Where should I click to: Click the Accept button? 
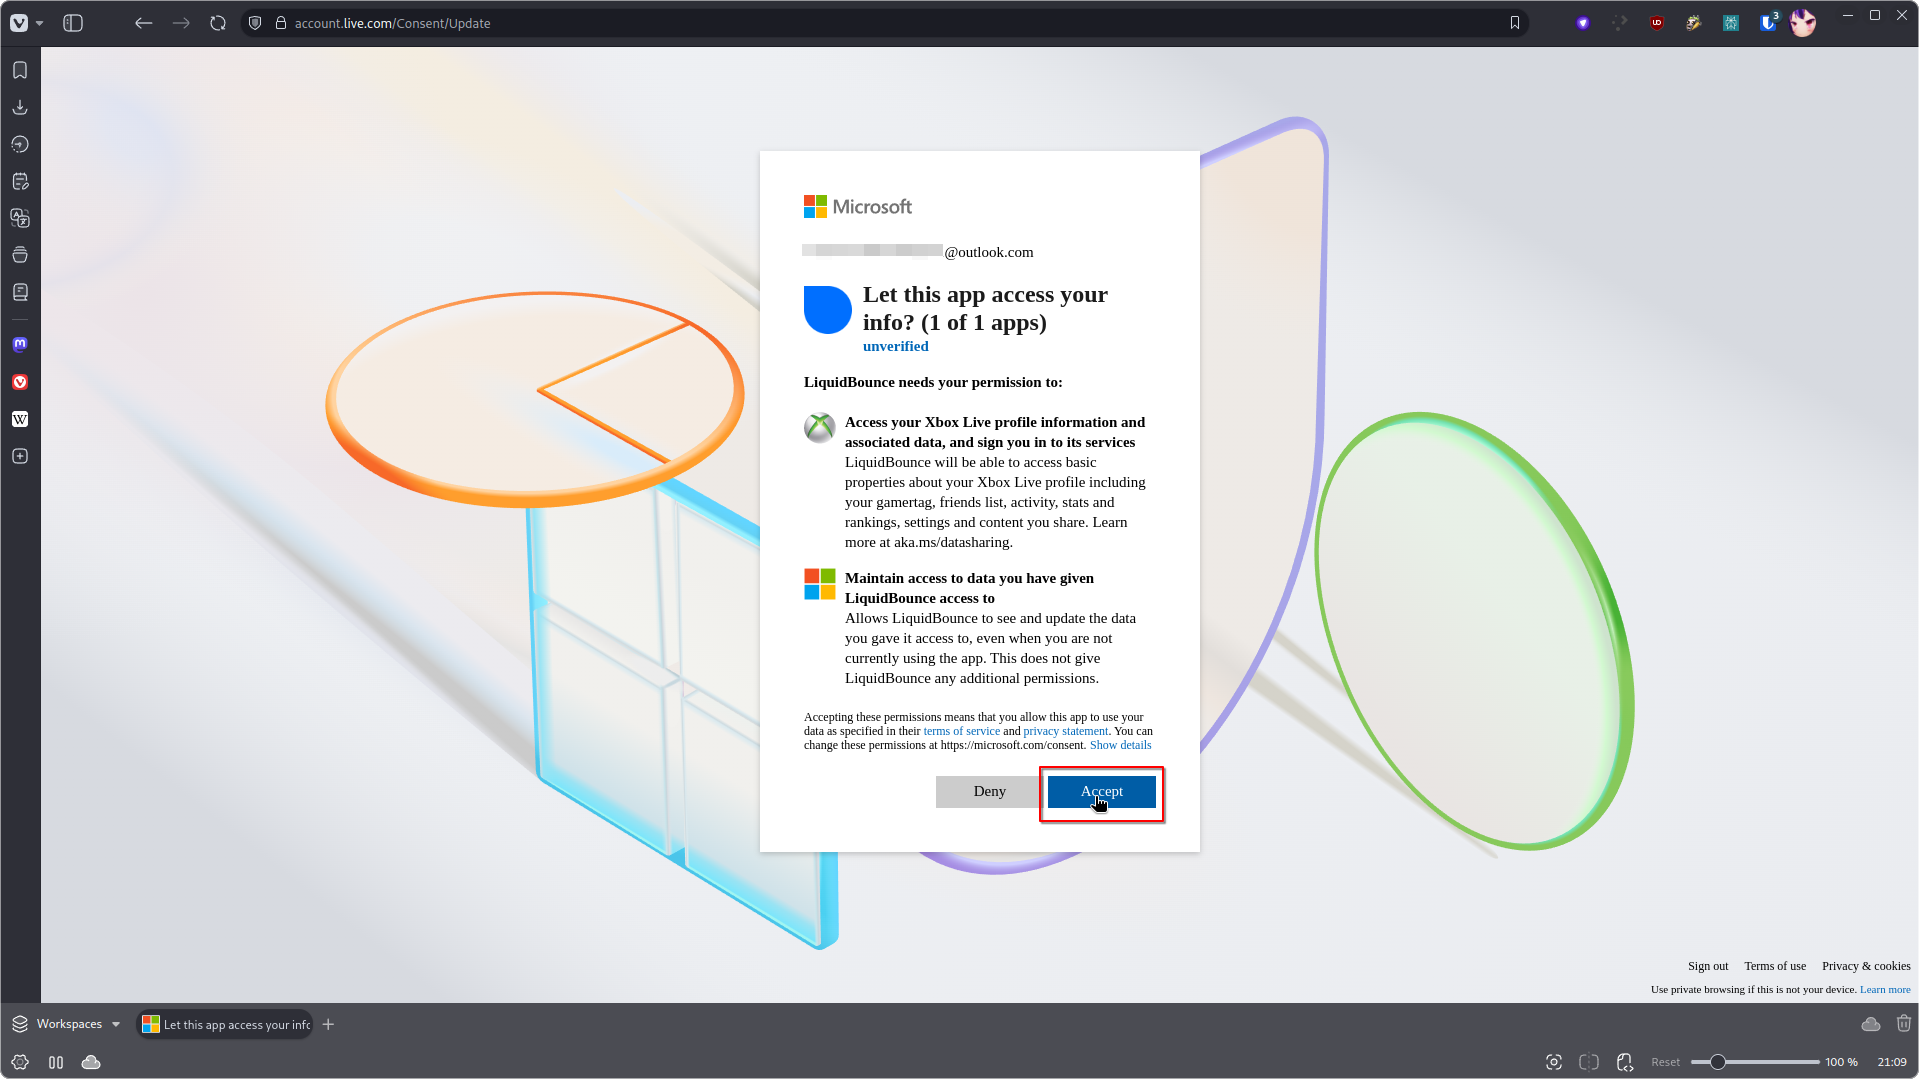click(x=1100, y=791)
